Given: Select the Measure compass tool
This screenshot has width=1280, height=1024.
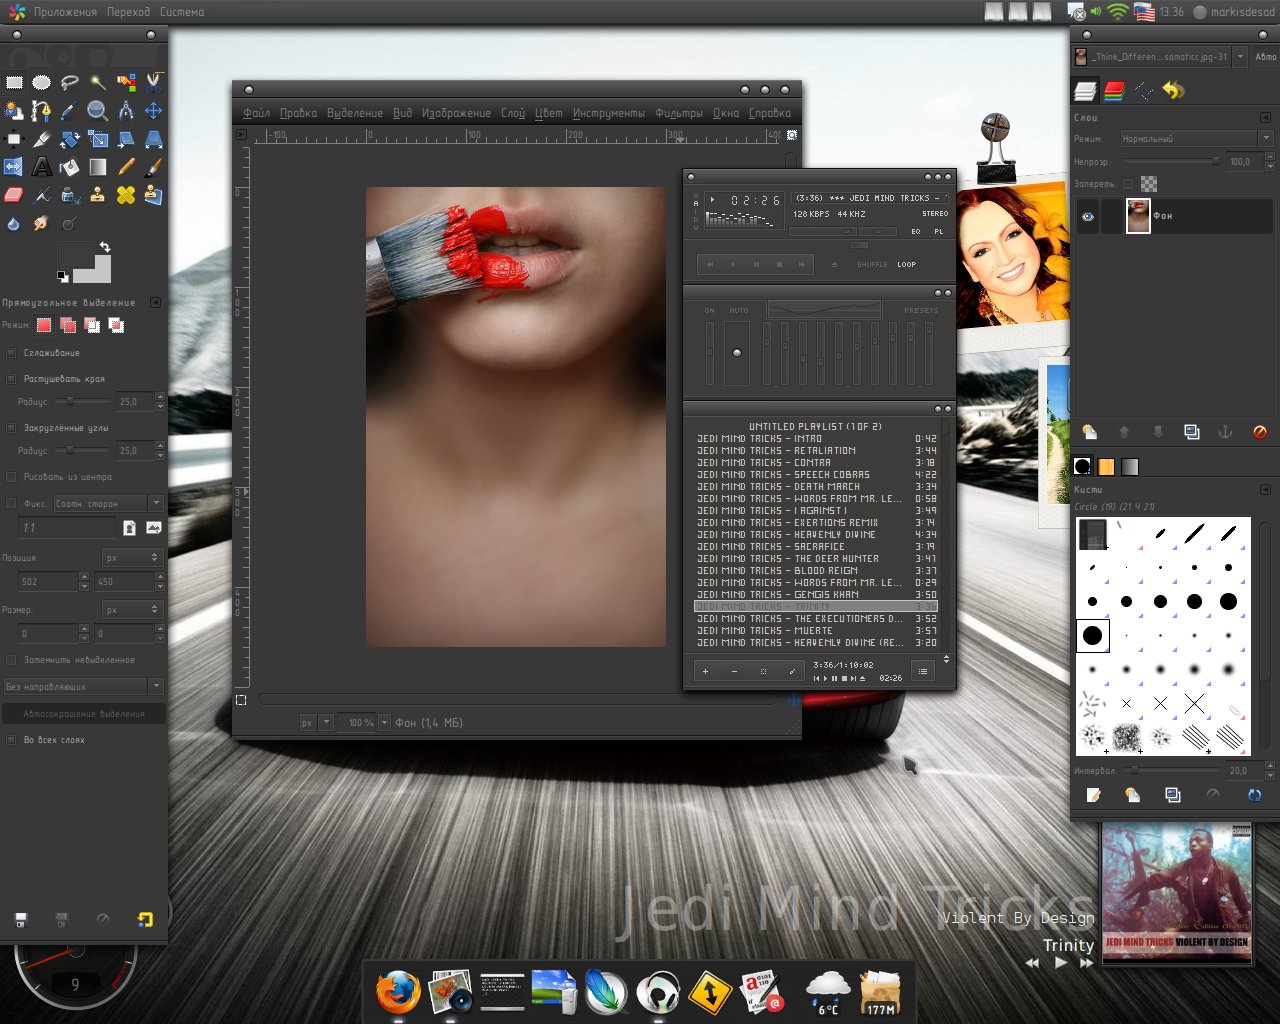Looking at the screenshot, I should [126, 111].
